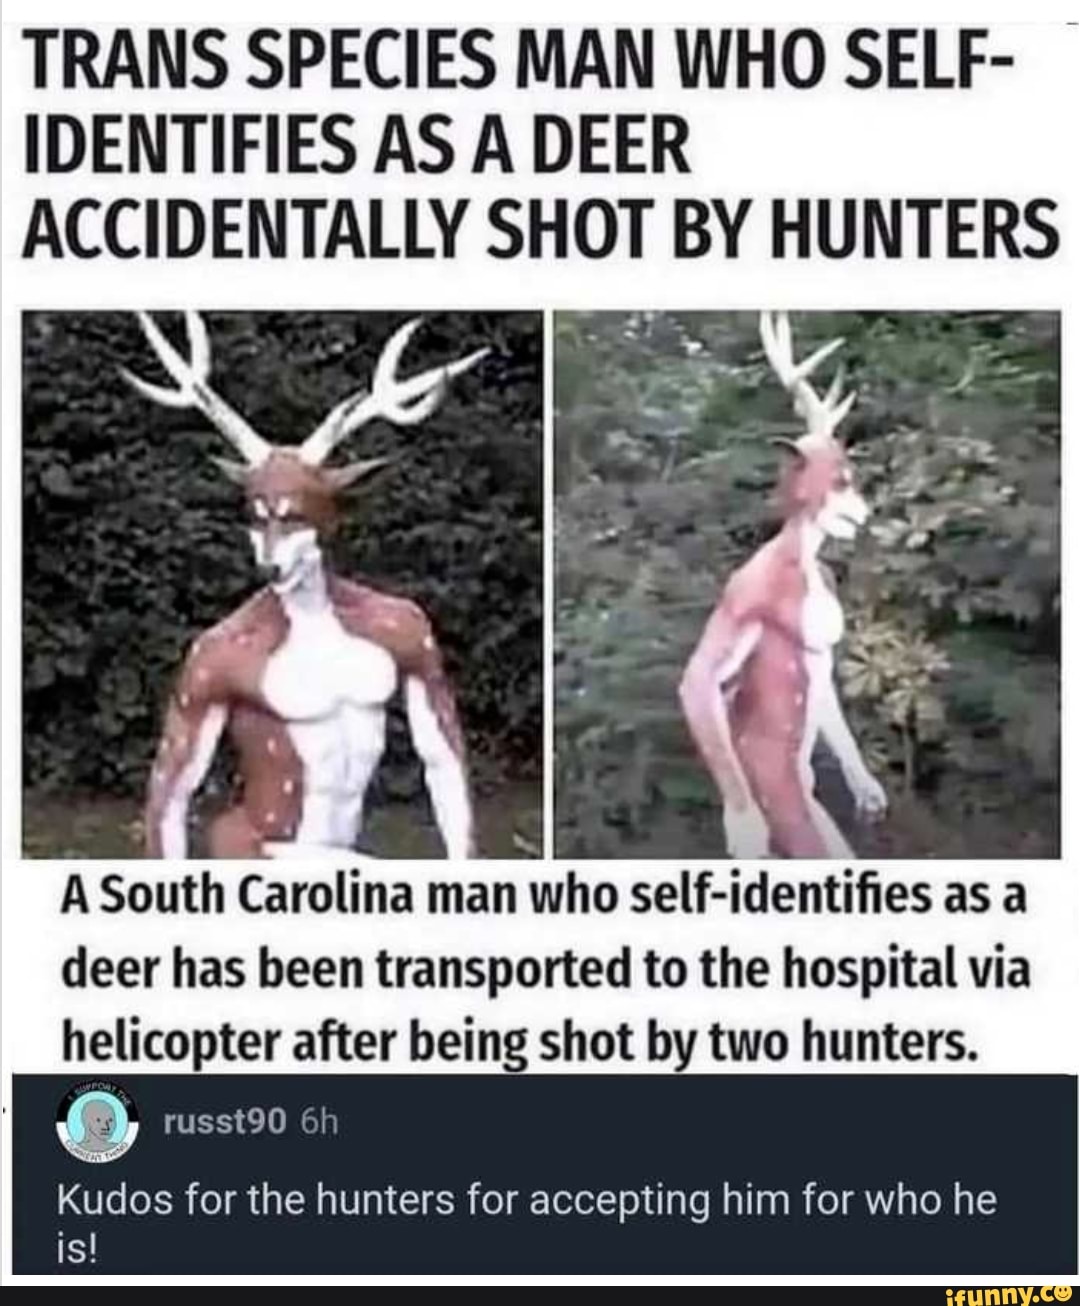The image size is (1080, 1306).
Task: Click the headline line 'TRANS SPECIES MAN WHO SELF-'
Action: coord(516,63)
